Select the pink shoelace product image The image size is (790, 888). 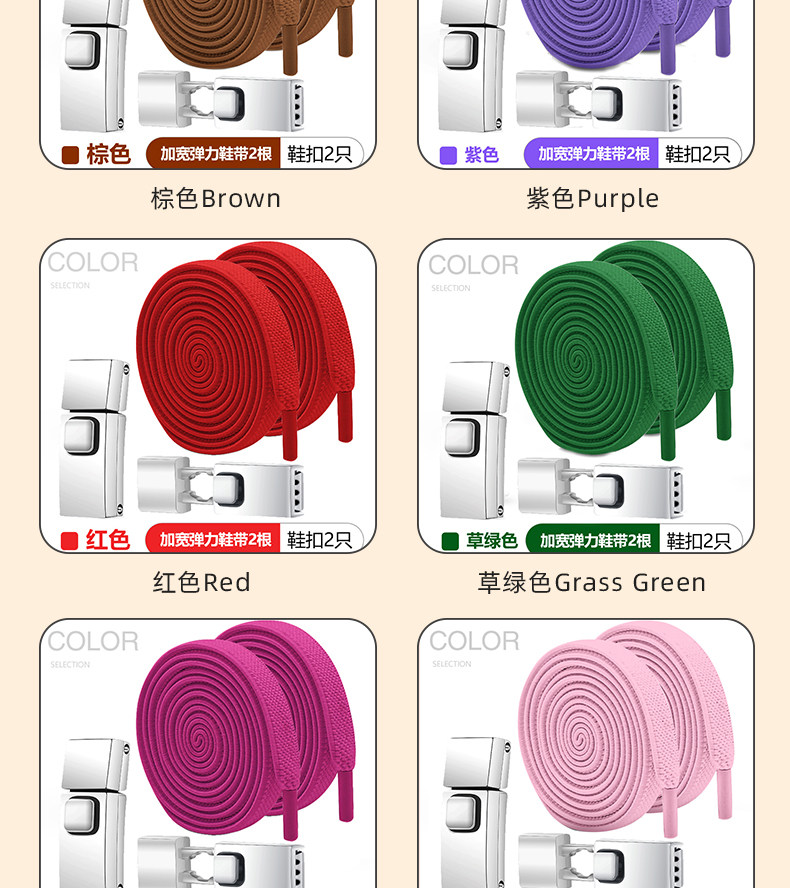(586, 753)
